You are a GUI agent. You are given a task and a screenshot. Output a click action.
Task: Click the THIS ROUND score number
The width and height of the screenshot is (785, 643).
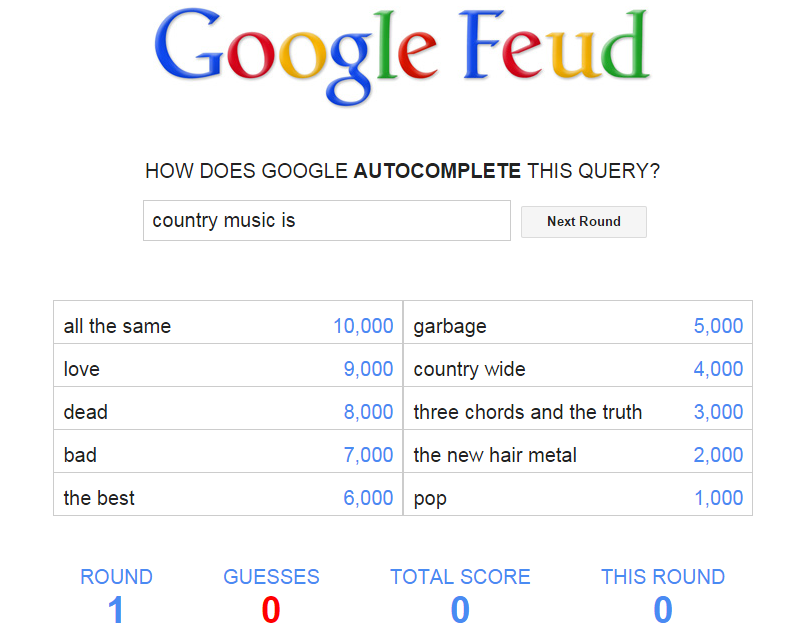coord(663,610)
